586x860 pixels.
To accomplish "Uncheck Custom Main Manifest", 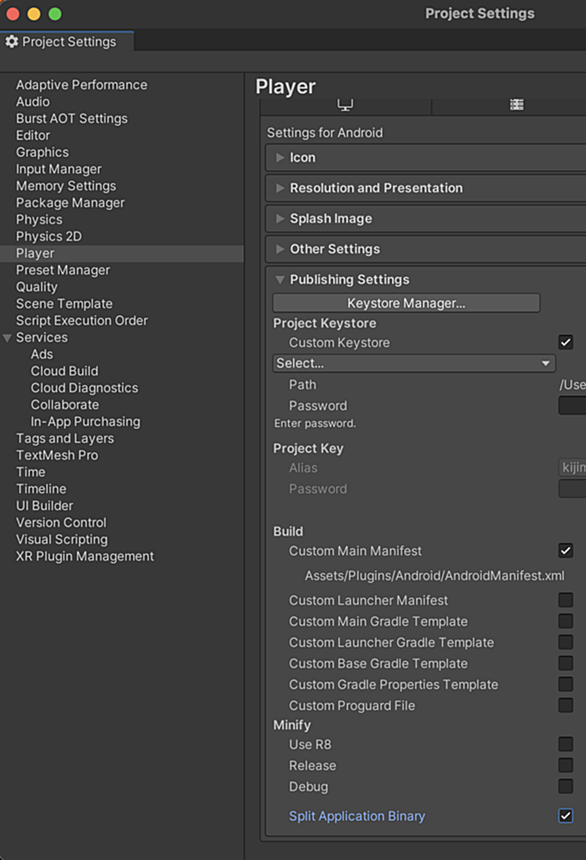I will (566, 551).
